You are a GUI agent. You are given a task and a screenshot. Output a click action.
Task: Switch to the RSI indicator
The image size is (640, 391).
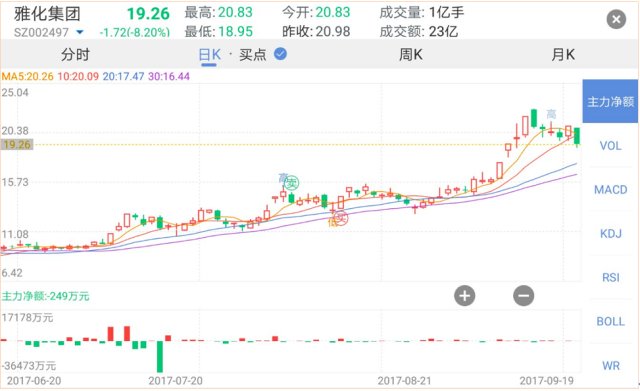pyautogui.click(x=610, y=278)
